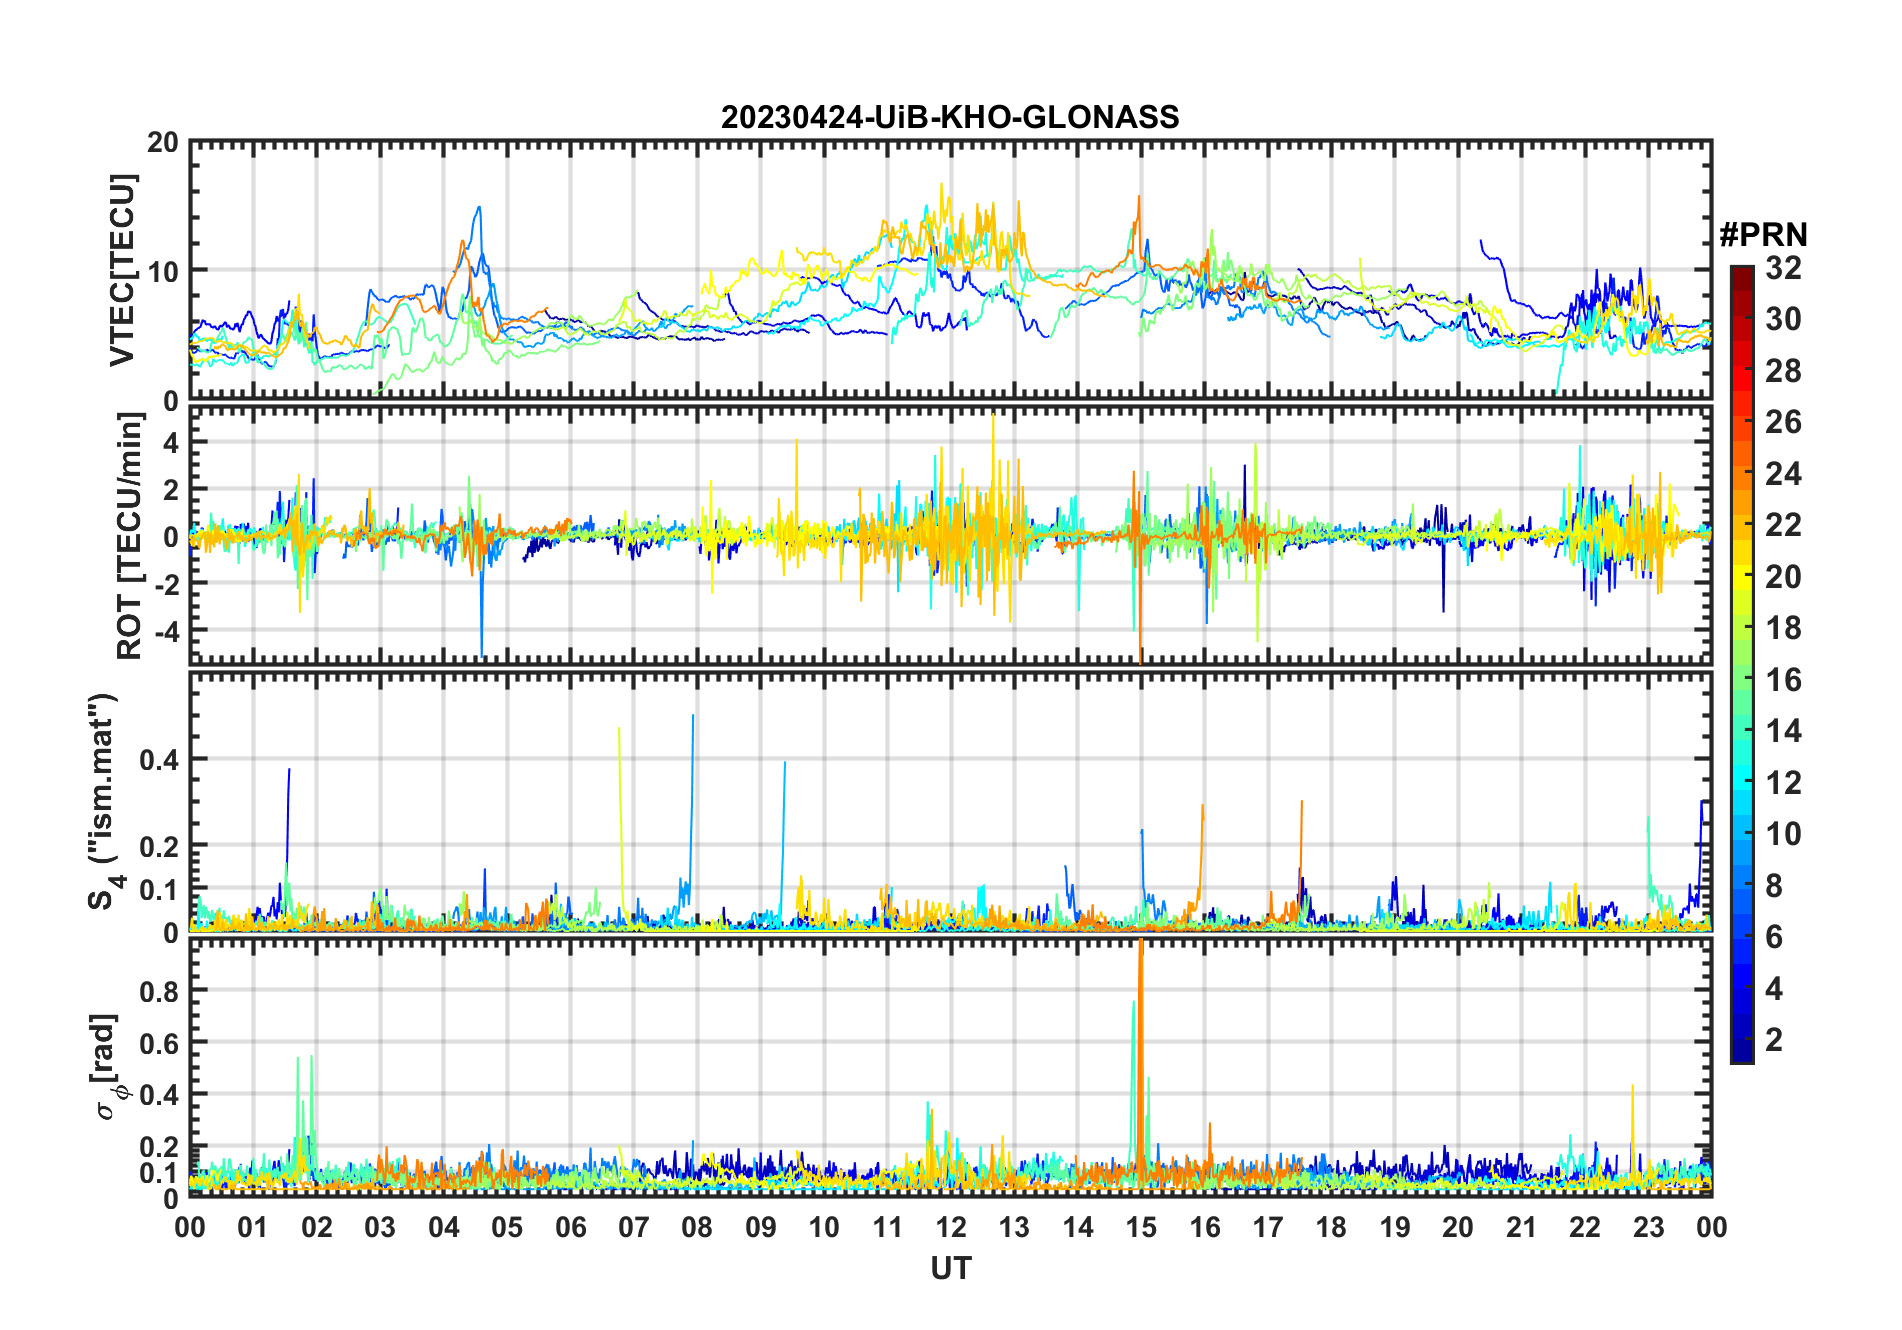Click colorbar tick label 10

click(x=1784, y=834)
